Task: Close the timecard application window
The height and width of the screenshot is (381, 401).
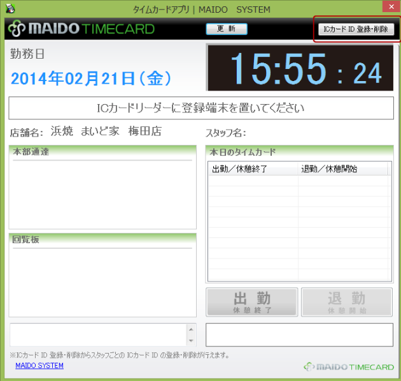Action: coord(391,7)
